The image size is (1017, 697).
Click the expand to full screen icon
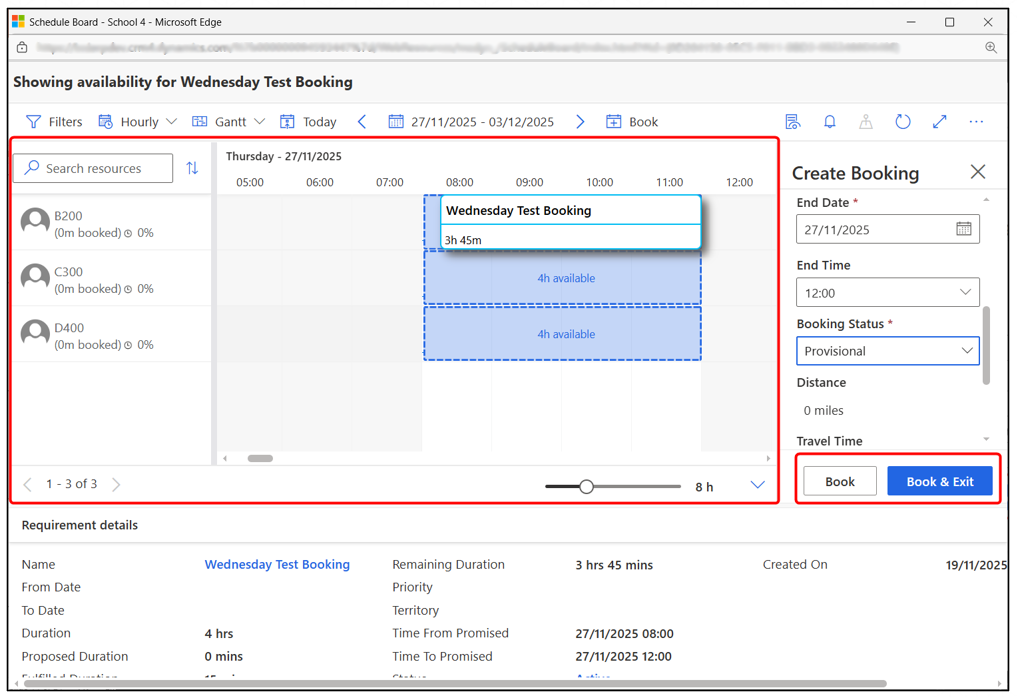point(939,122)
